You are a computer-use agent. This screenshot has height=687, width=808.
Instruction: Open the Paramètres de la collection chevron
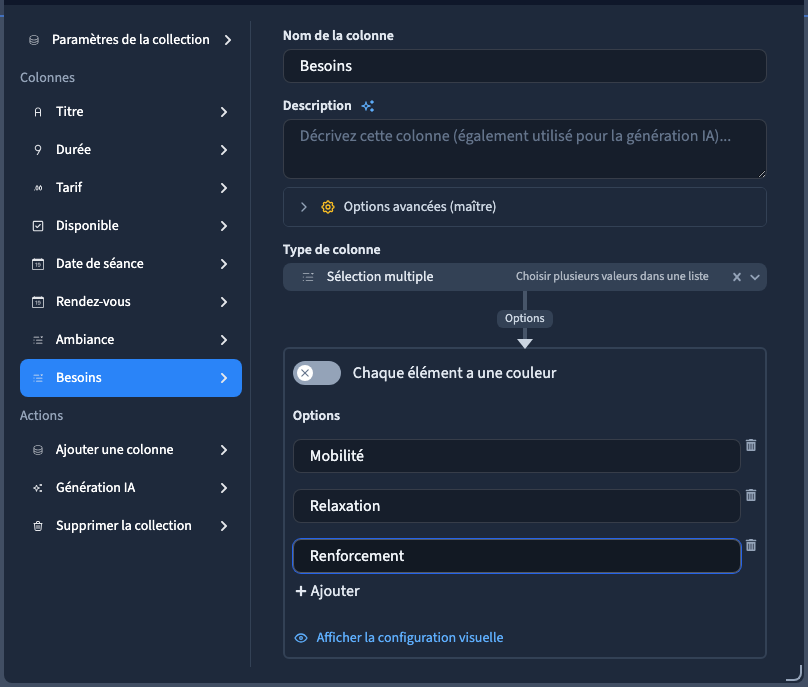pos(228,40)
